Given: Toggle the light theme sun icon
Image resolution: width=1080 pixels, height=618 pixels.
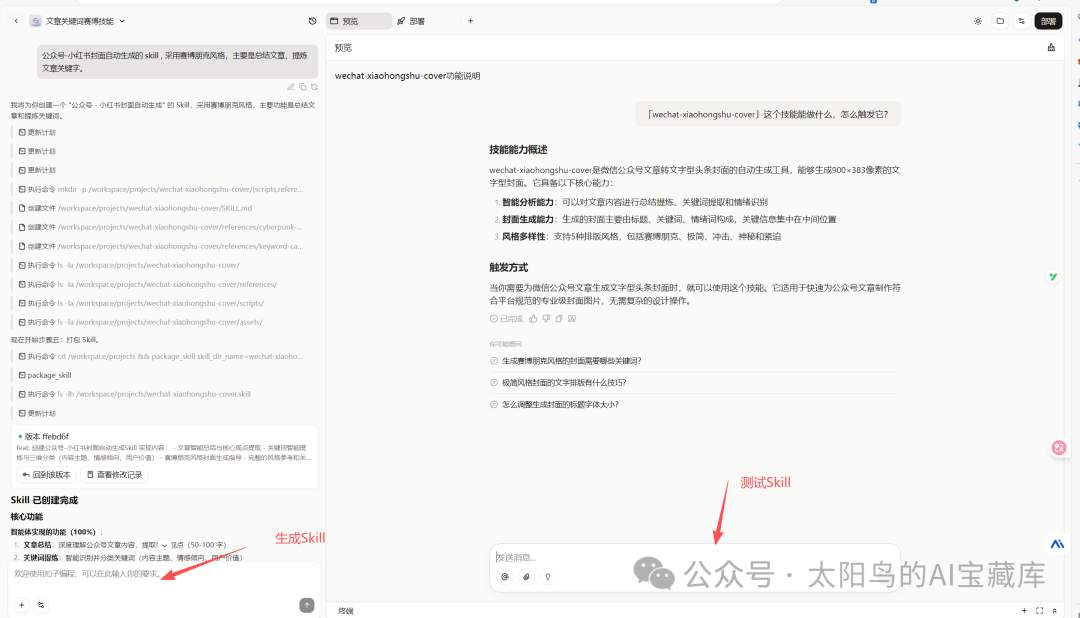Looking at the screenshot, I should (x=978, y=21).
